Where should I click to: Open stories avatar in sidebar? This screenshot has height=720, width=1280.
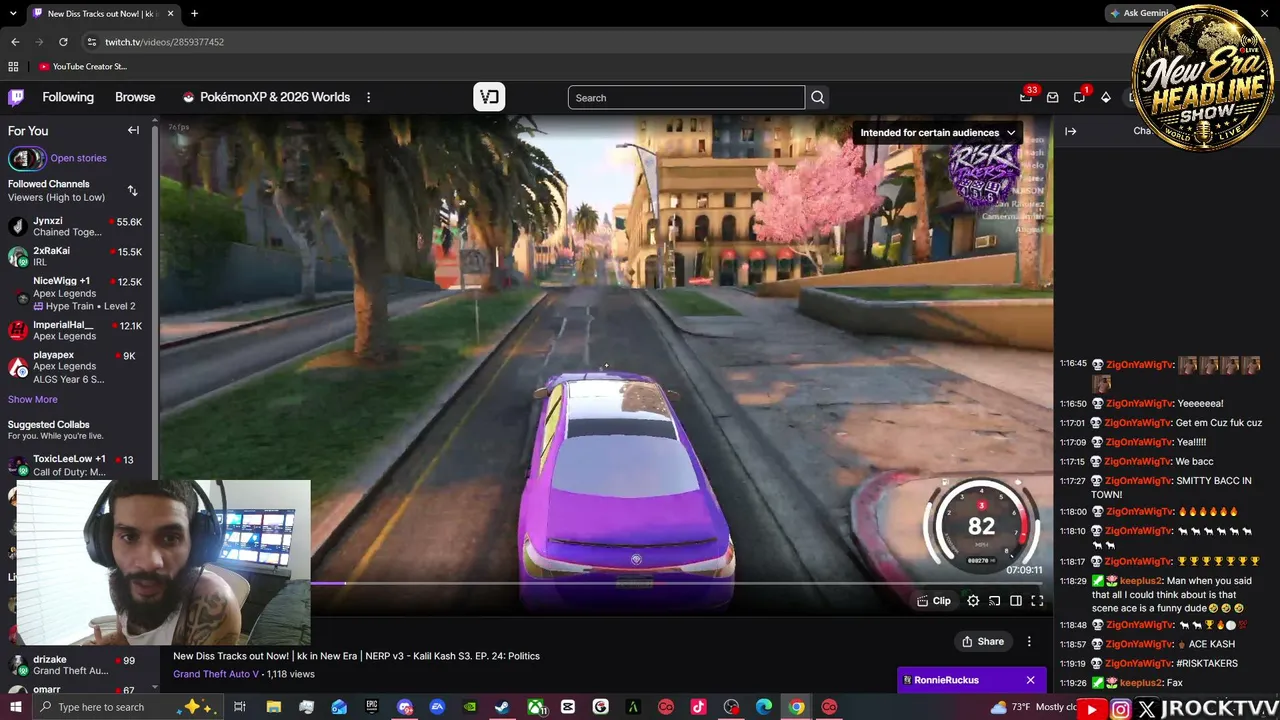(26, 158)
